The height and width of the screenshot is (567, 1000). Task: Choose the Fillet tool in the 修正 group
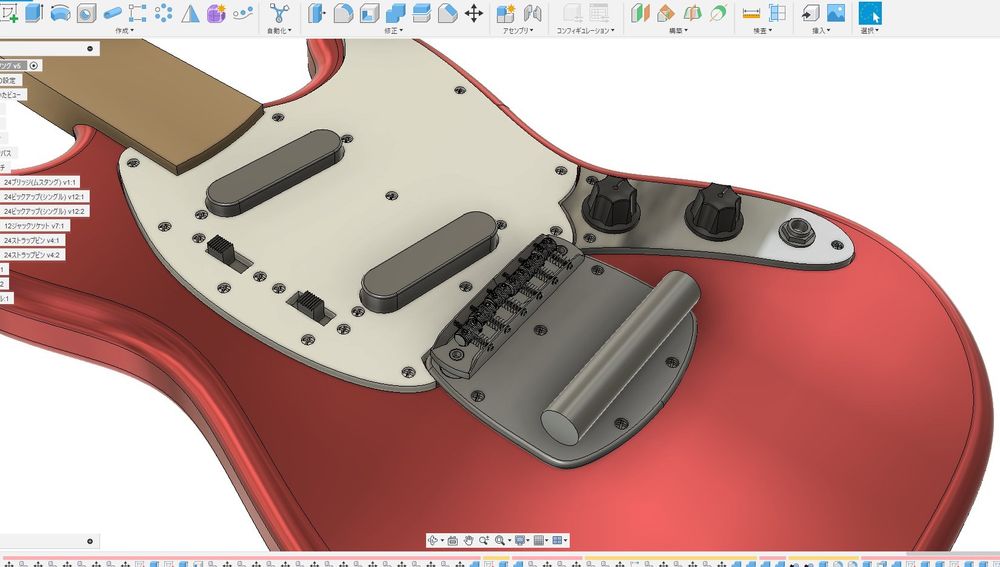point(343,13)
